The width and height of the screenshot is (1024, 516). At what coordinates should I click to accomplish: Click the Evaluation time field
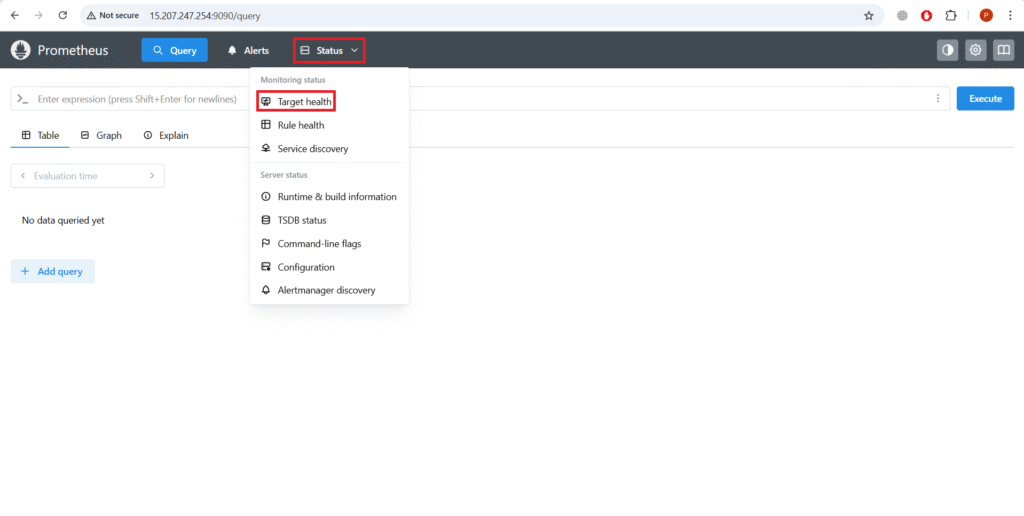tap(88, 176)
